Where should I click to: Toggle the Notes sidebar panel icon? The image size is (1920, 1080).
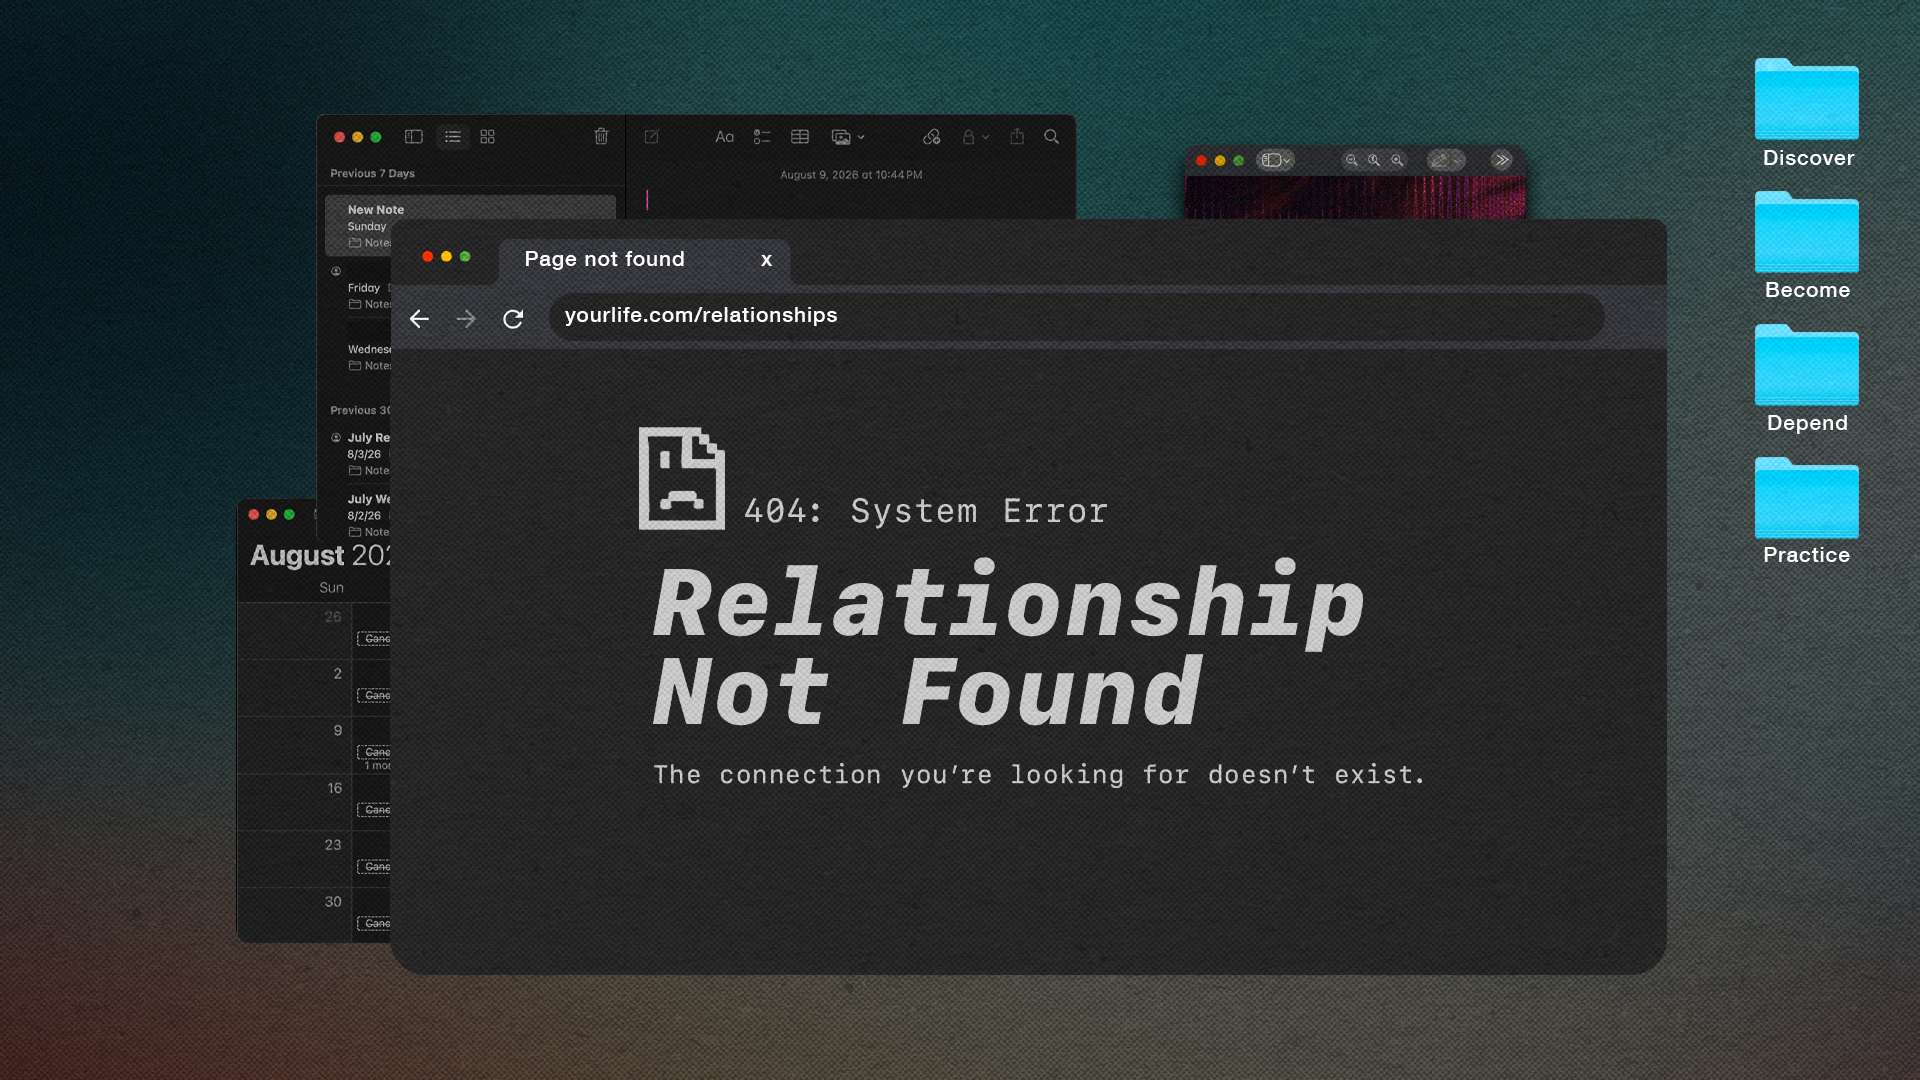coord(414,137)
